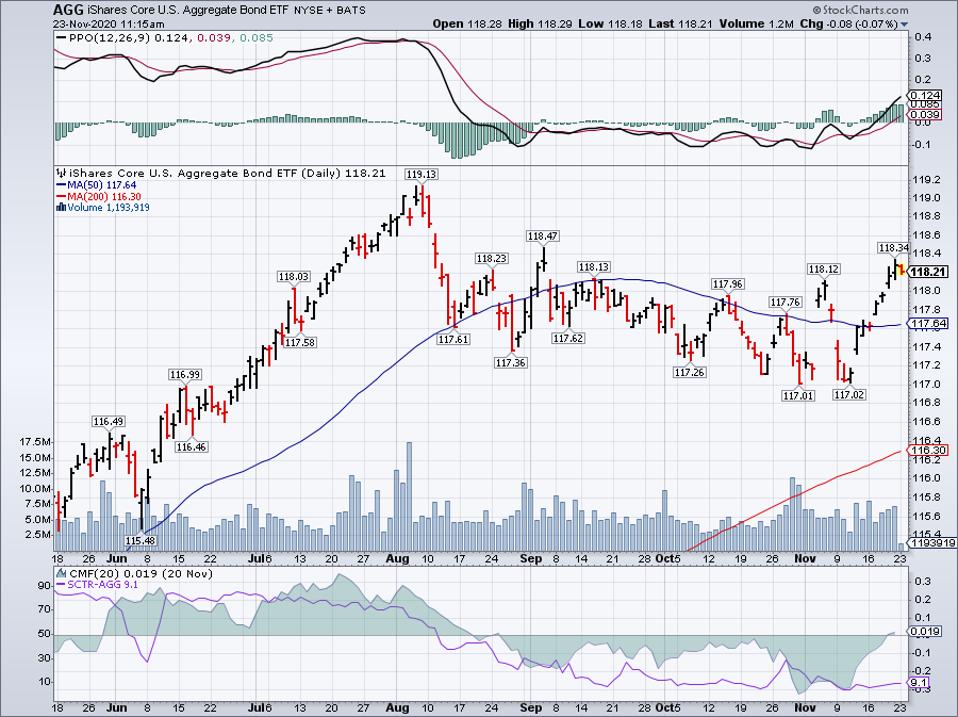Click the blue MA(50) legend line marker
Viewport: 958px width, 717px height.
[60, 185]
